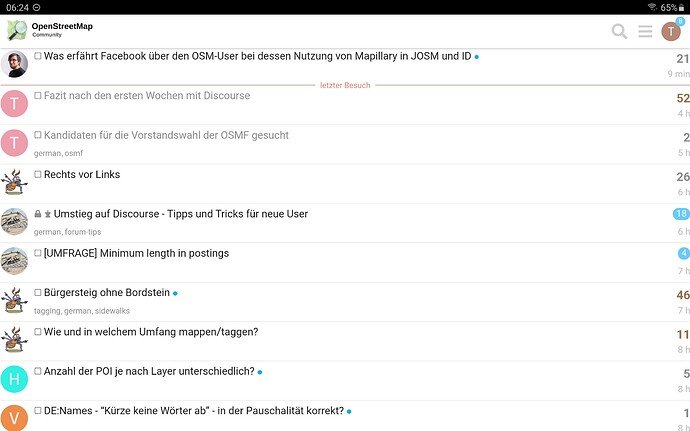Open topic Bürgersteig ohne Bordstein

(x=107, y=292)
